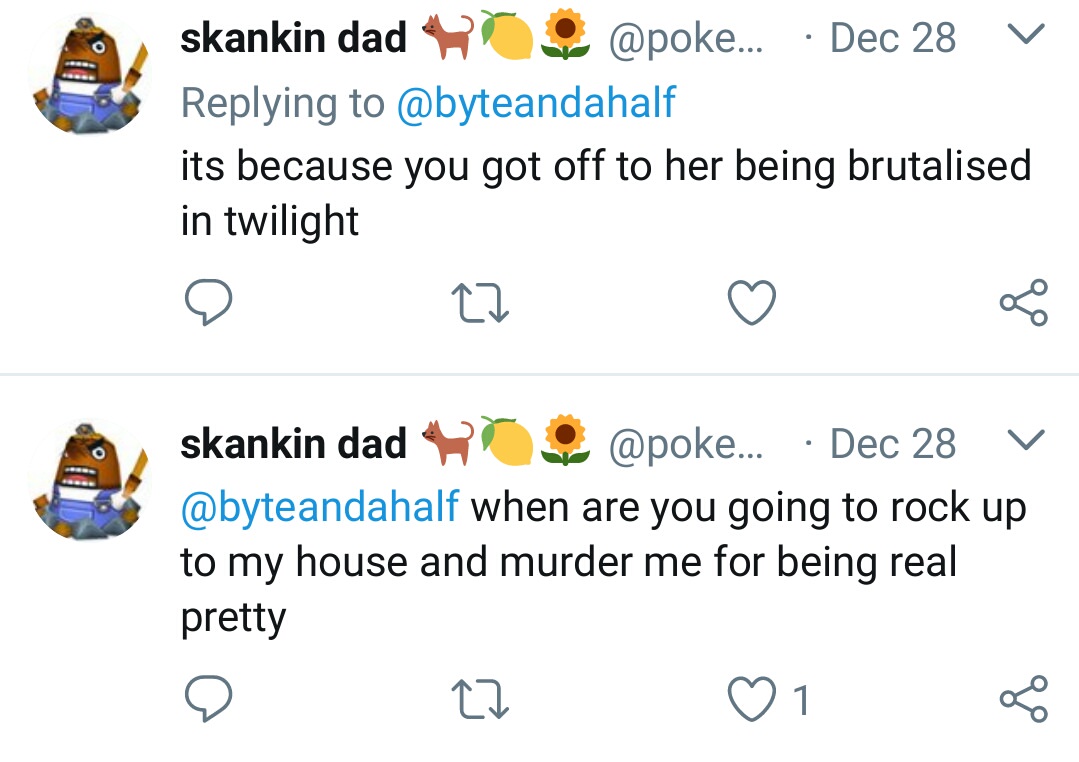Reply to the second tweet about being pretty
The width and height of the screenshot is (1079, 762).
[x=209, y=698]
